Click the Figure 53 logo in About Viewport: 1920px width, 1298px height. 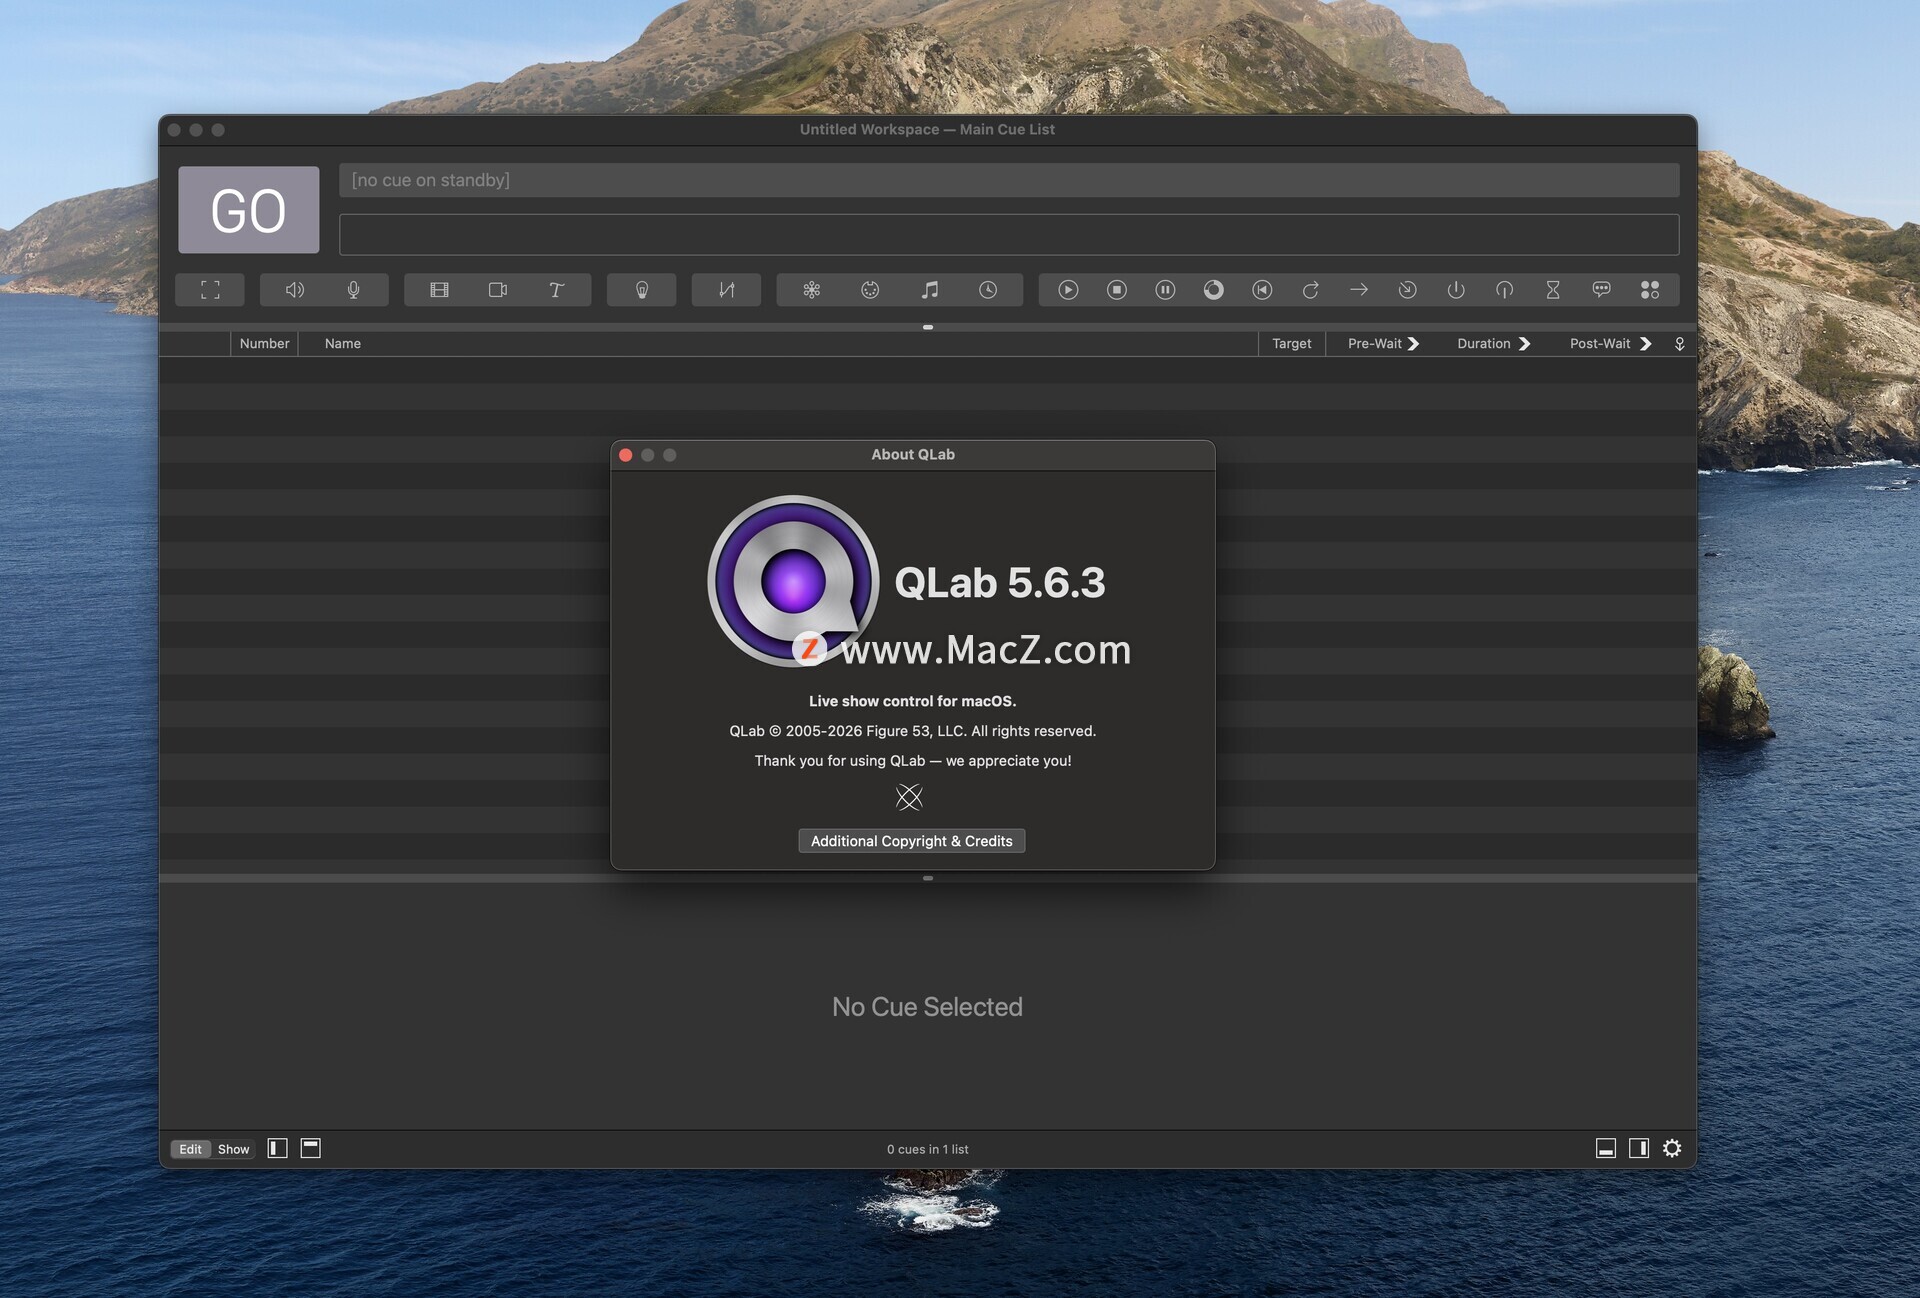point(909,797)
